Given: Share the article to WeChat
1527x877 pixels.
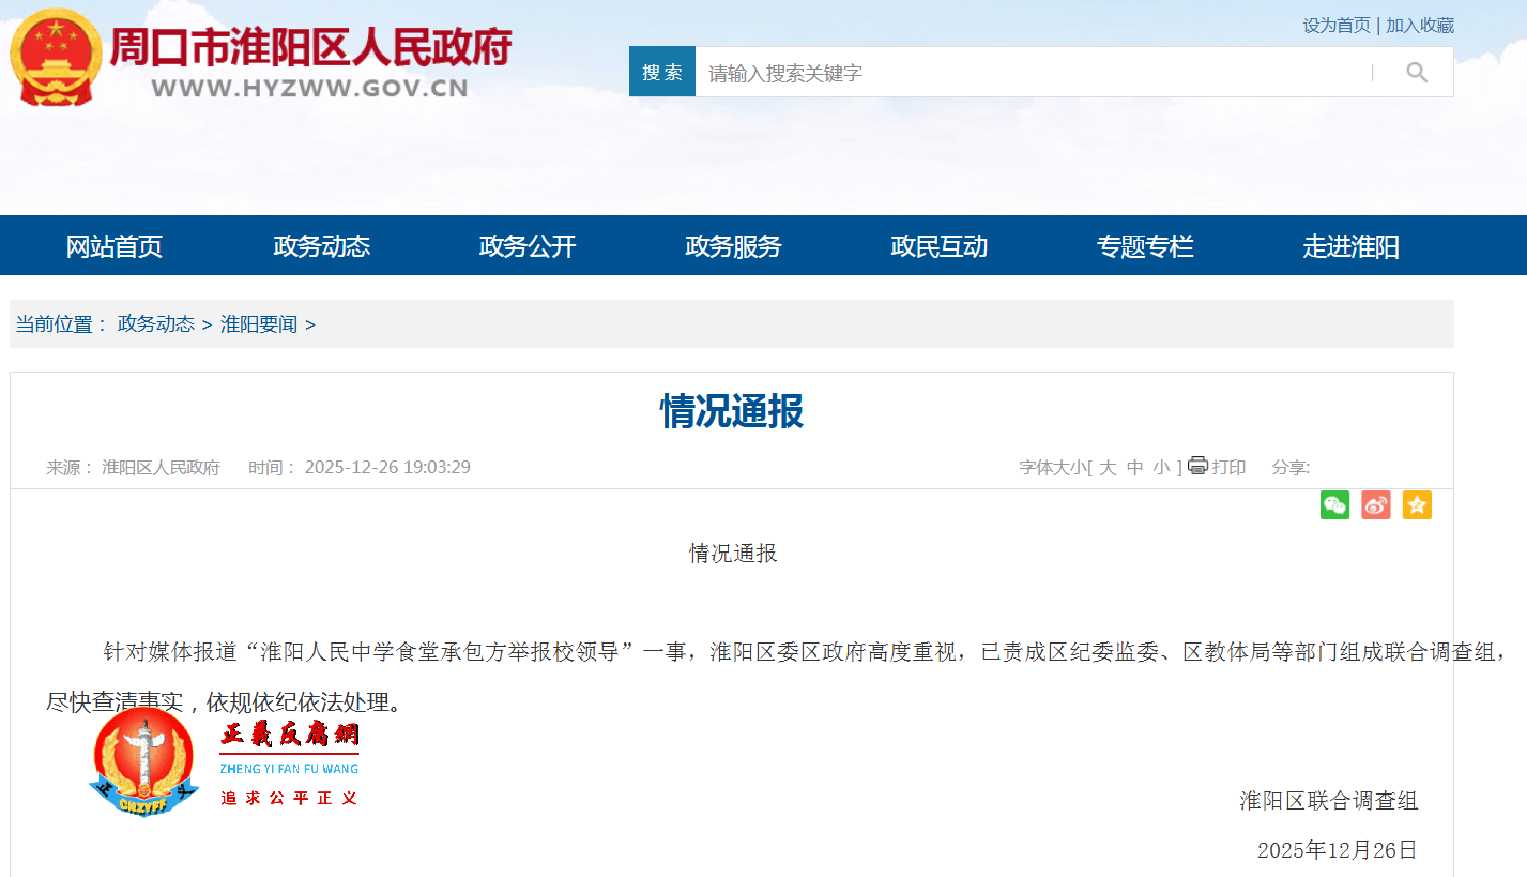Looking at the screenshot, I should (1334, 505).
